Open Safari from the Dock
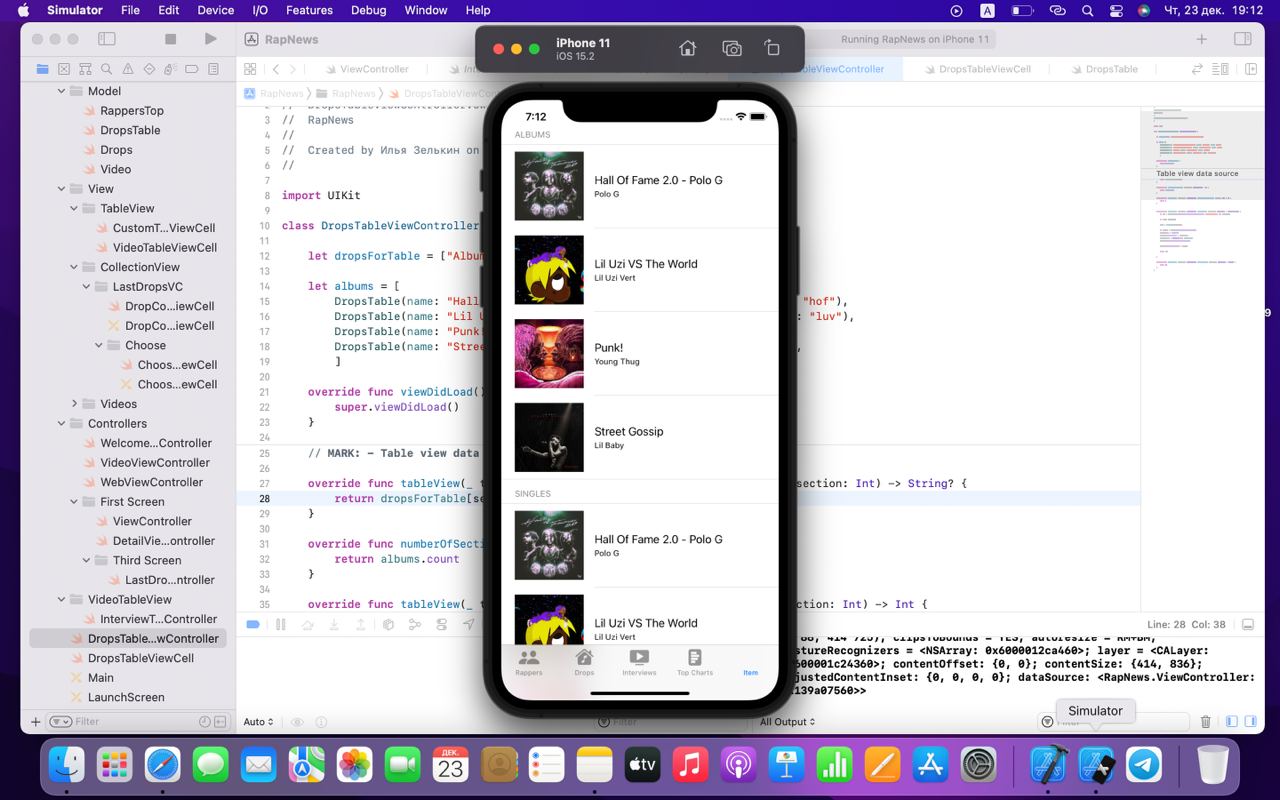Viewport: 1280px width, 800px height. (163, 766)
